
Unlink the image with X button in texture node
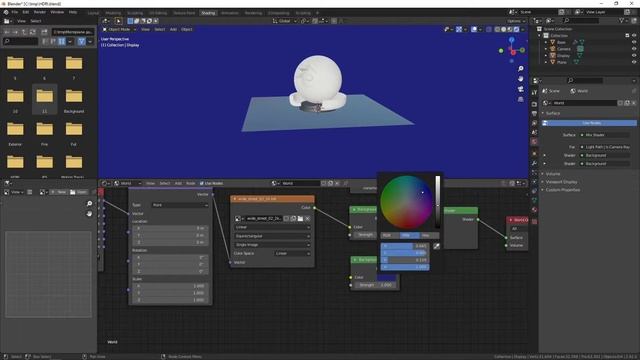pyautogui.click(x=307, y=219)
